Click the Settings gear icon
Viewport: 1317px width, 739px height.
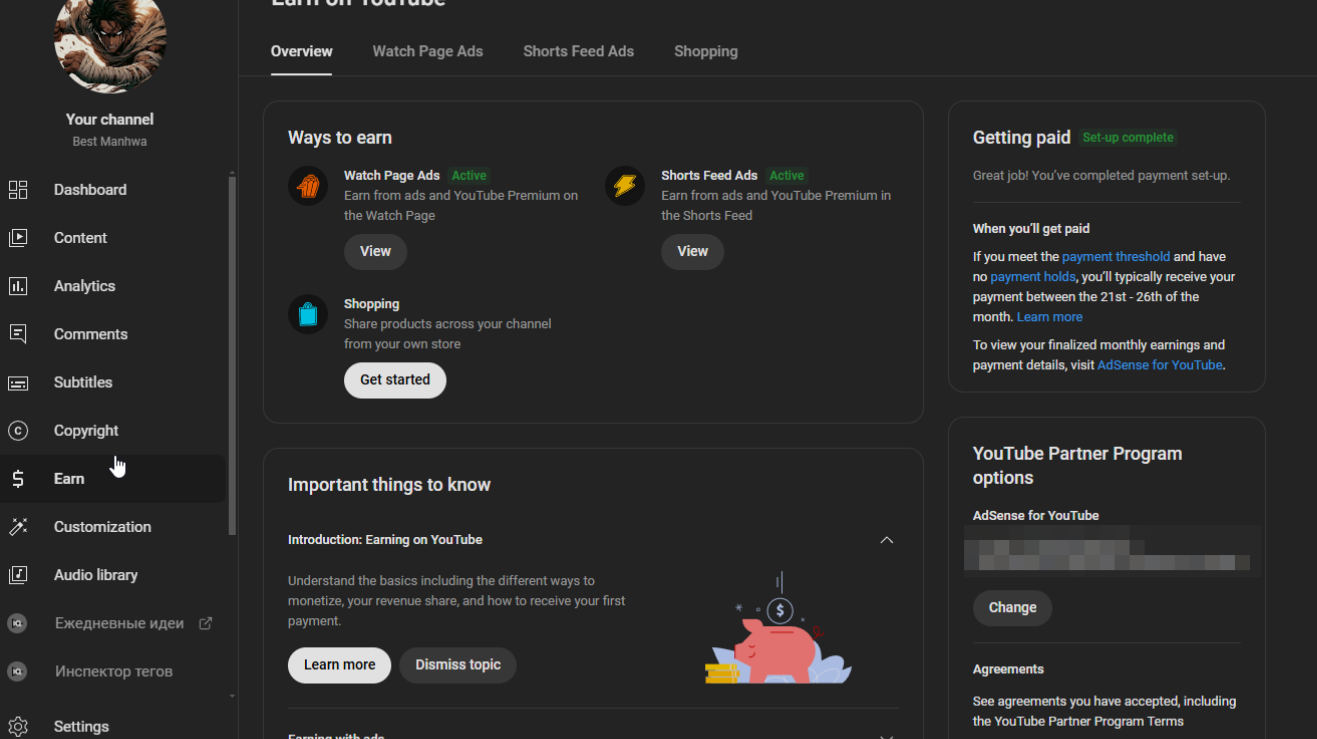pos(18,727)
